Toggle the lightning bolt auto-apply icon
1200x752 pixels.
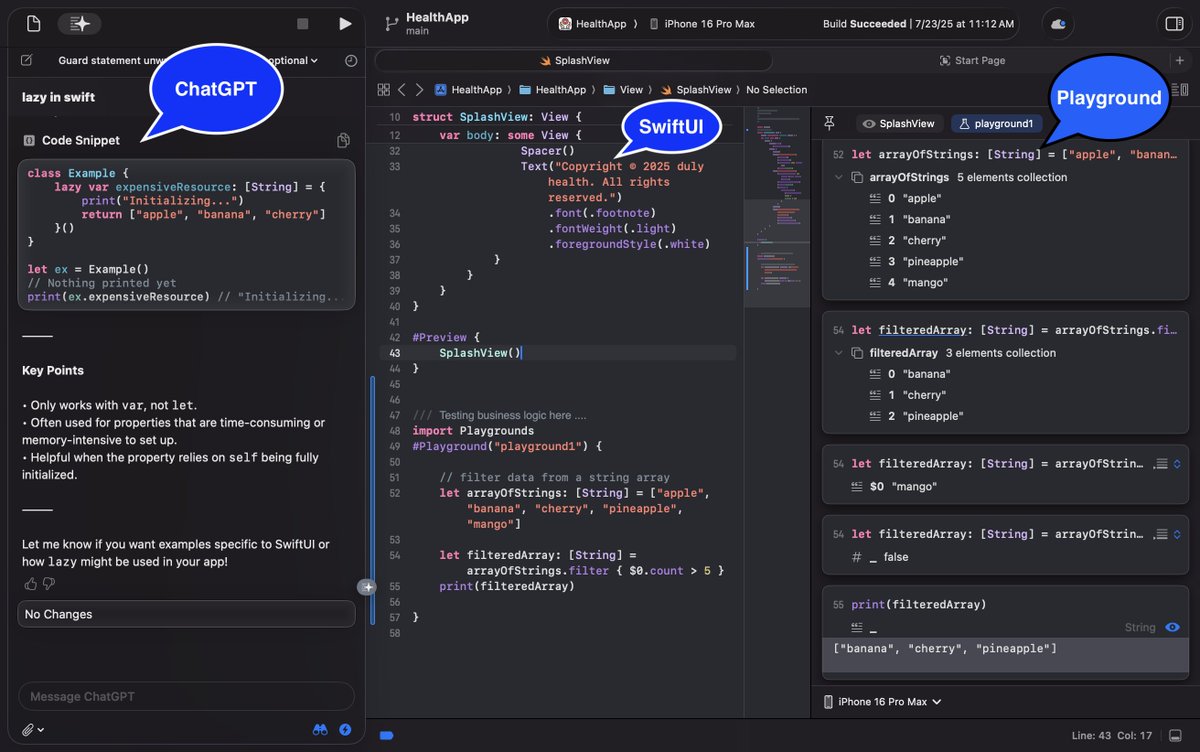coord(345,730)
